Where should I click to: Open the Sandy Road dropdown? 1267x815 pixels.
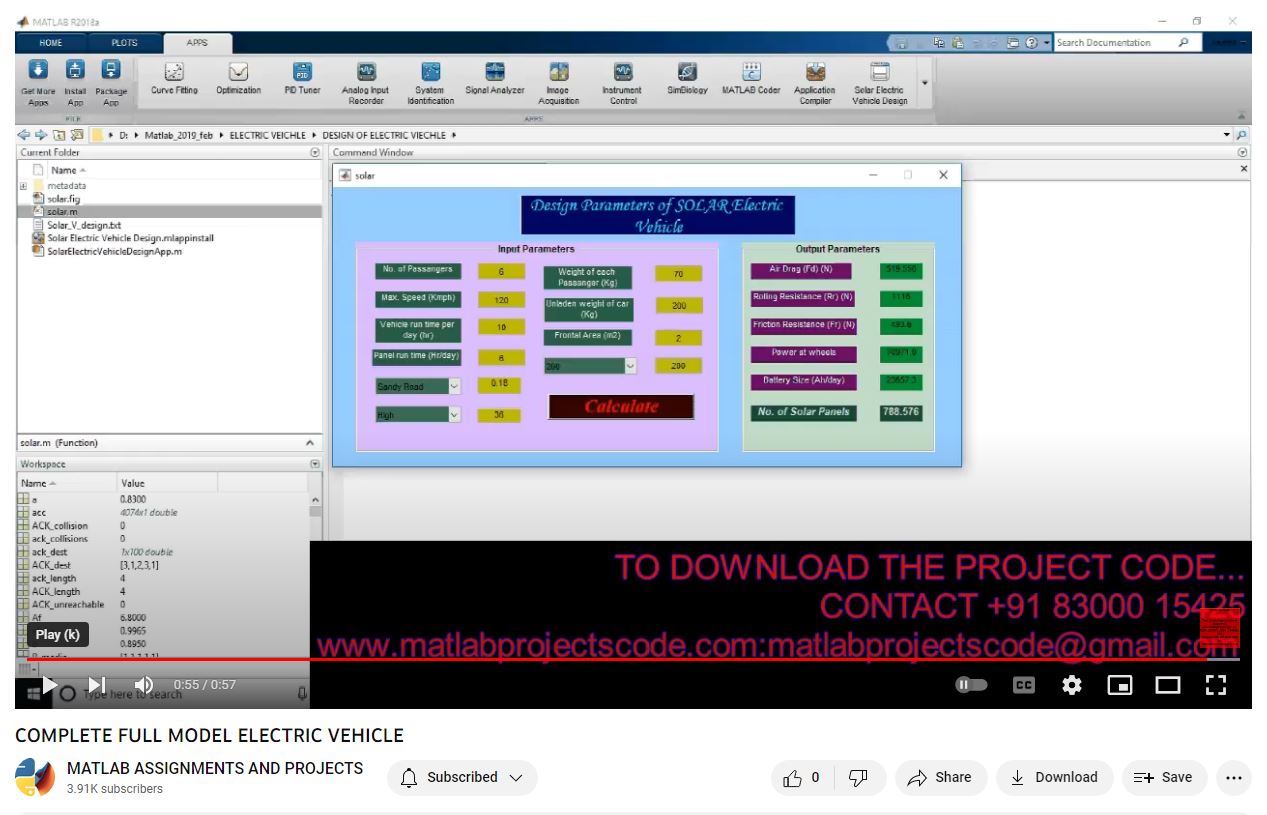(x=417, y=386)
